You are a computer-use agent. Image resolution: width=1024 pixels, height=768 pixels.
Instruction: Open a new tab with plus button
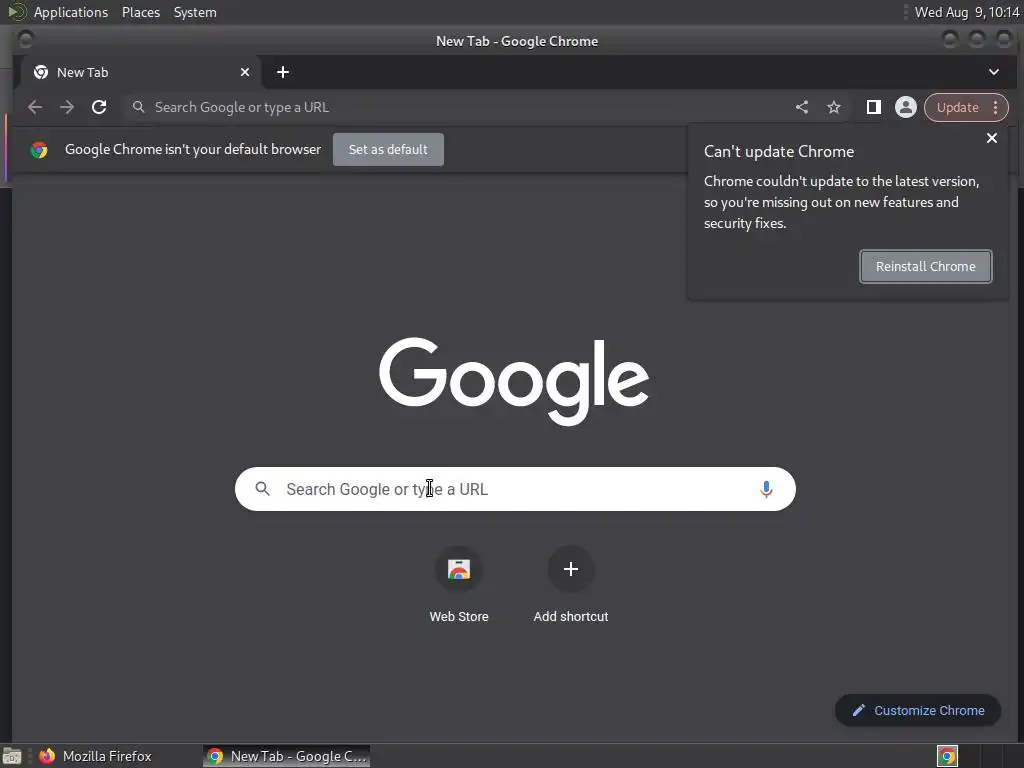pos(283,72)
